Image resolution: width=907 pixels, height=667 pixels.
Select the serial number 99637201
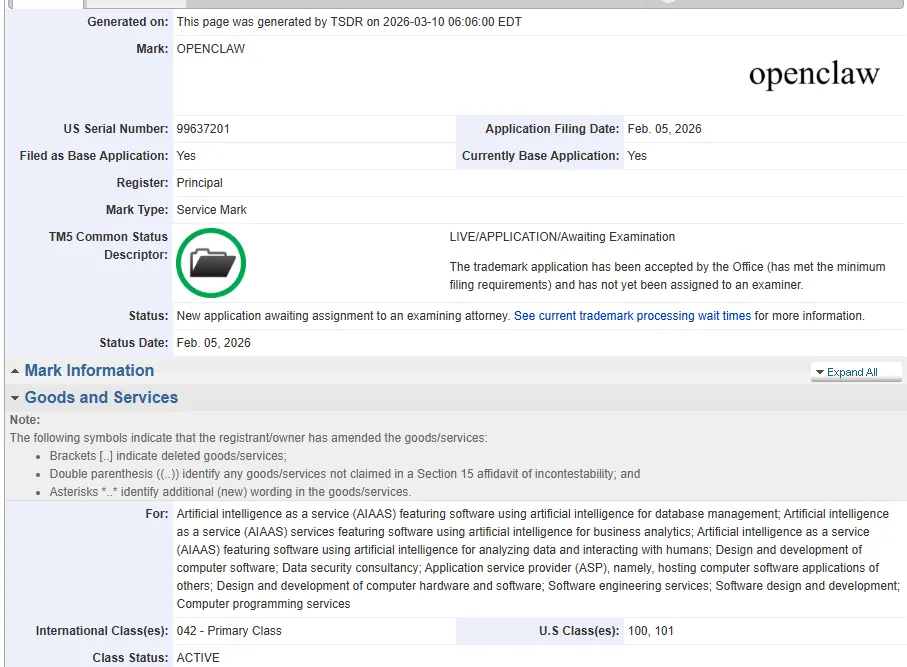(203, 129)
